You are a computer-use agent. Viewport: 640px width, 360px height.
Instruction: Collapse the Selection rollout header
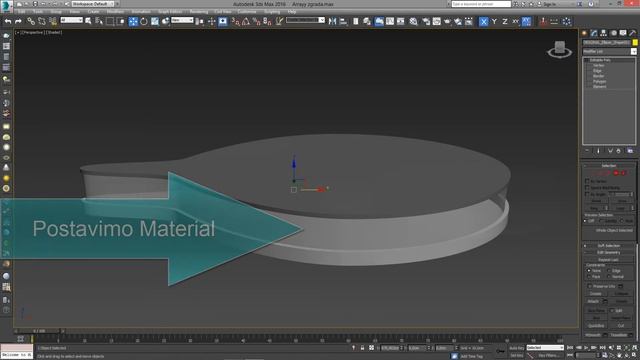(609, 166)
